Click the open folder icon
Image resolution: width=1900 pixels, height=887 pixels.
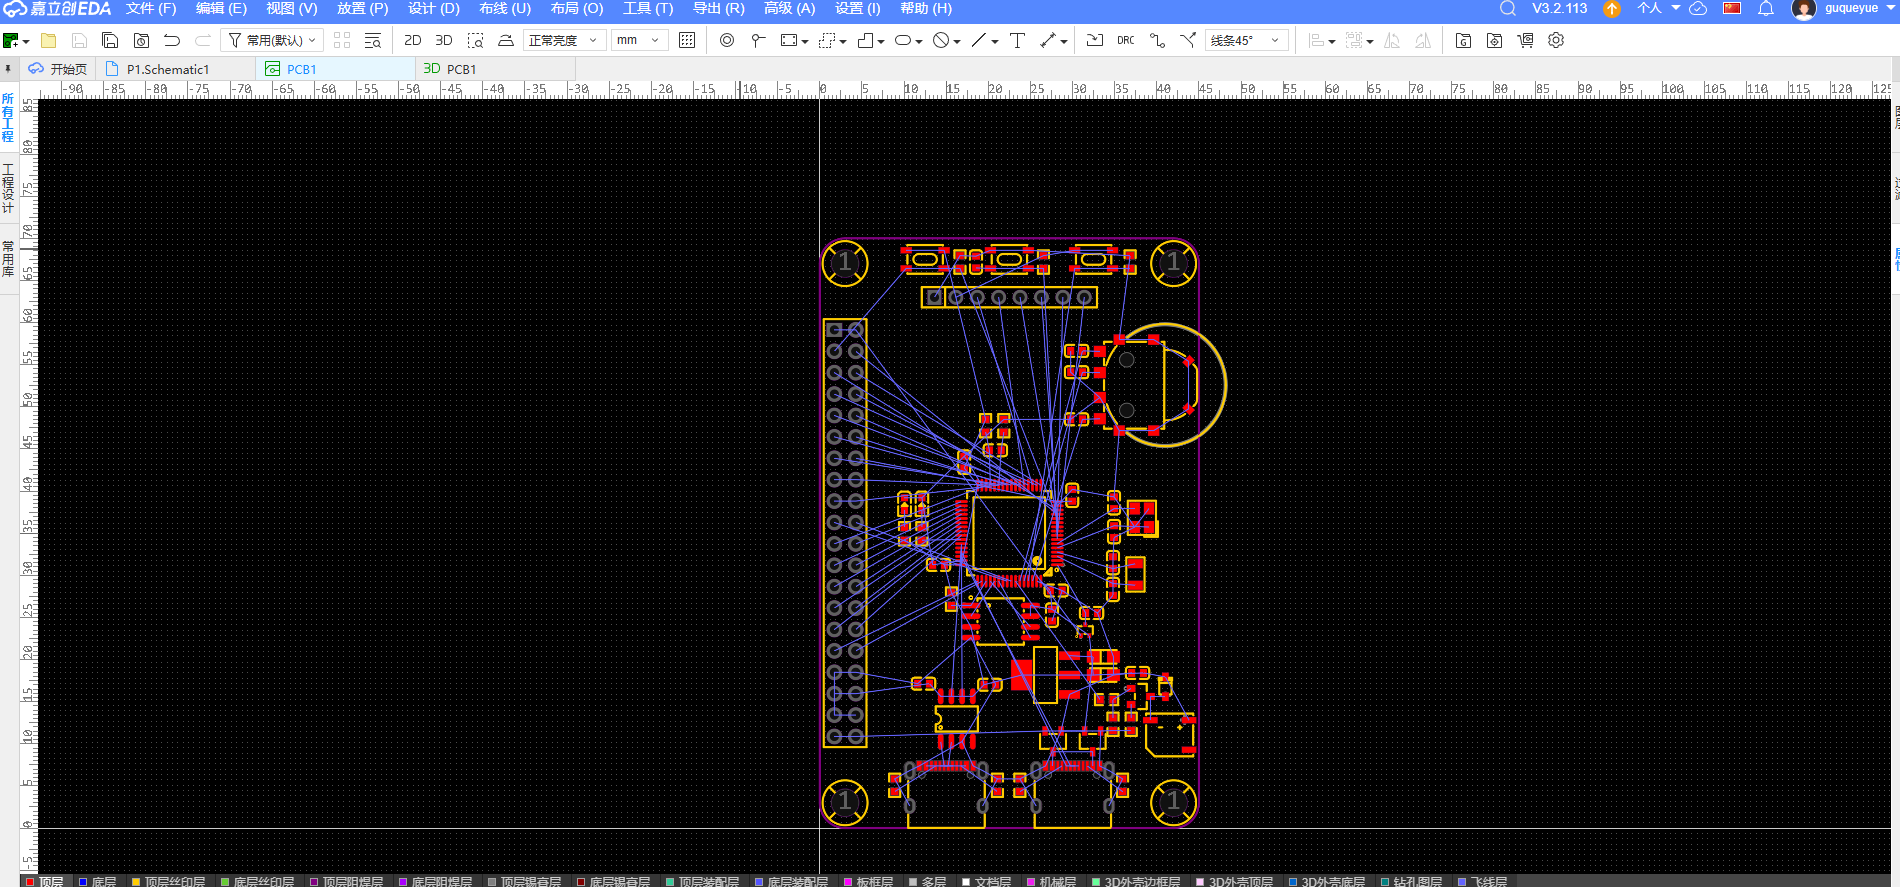tap(48, 41)
